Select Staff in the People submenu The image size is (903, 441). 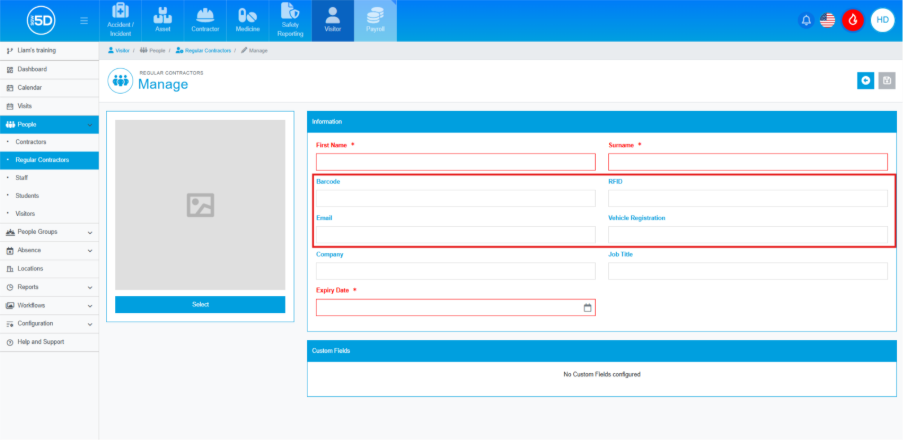[22, 178]
